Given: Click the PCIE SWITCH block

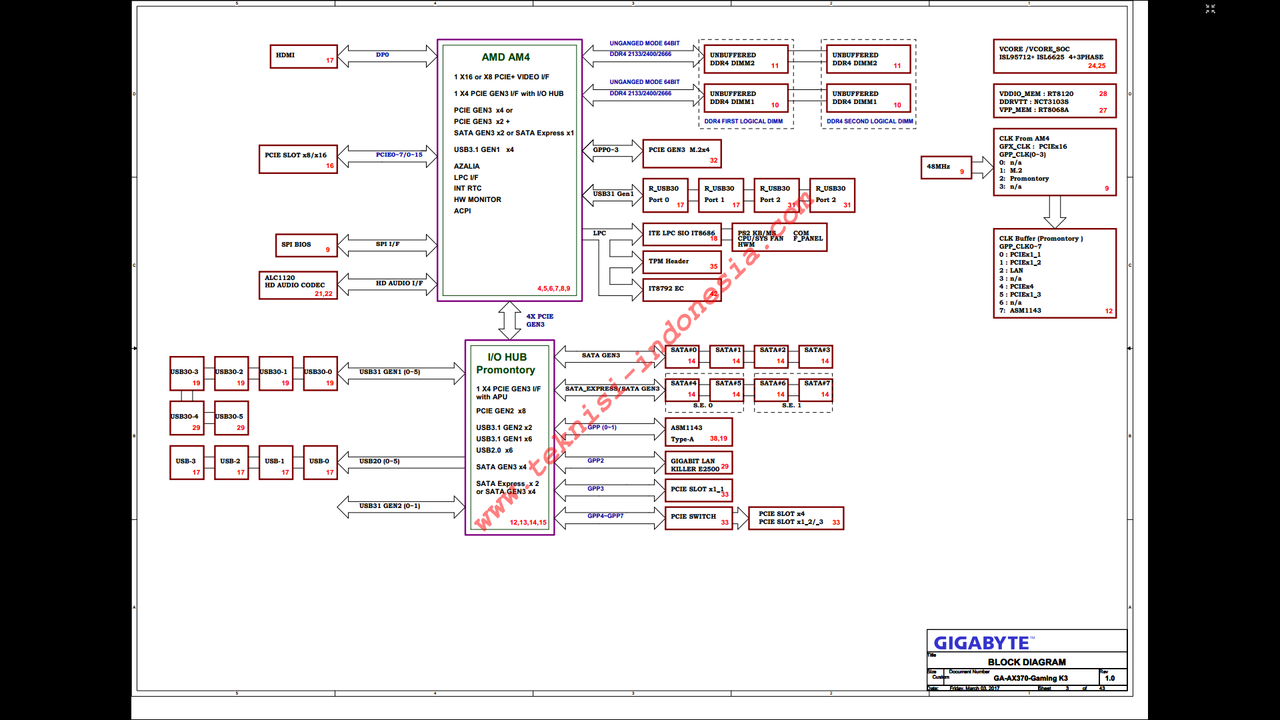Looking at the screenshot, I should click(x=699, y=518).
